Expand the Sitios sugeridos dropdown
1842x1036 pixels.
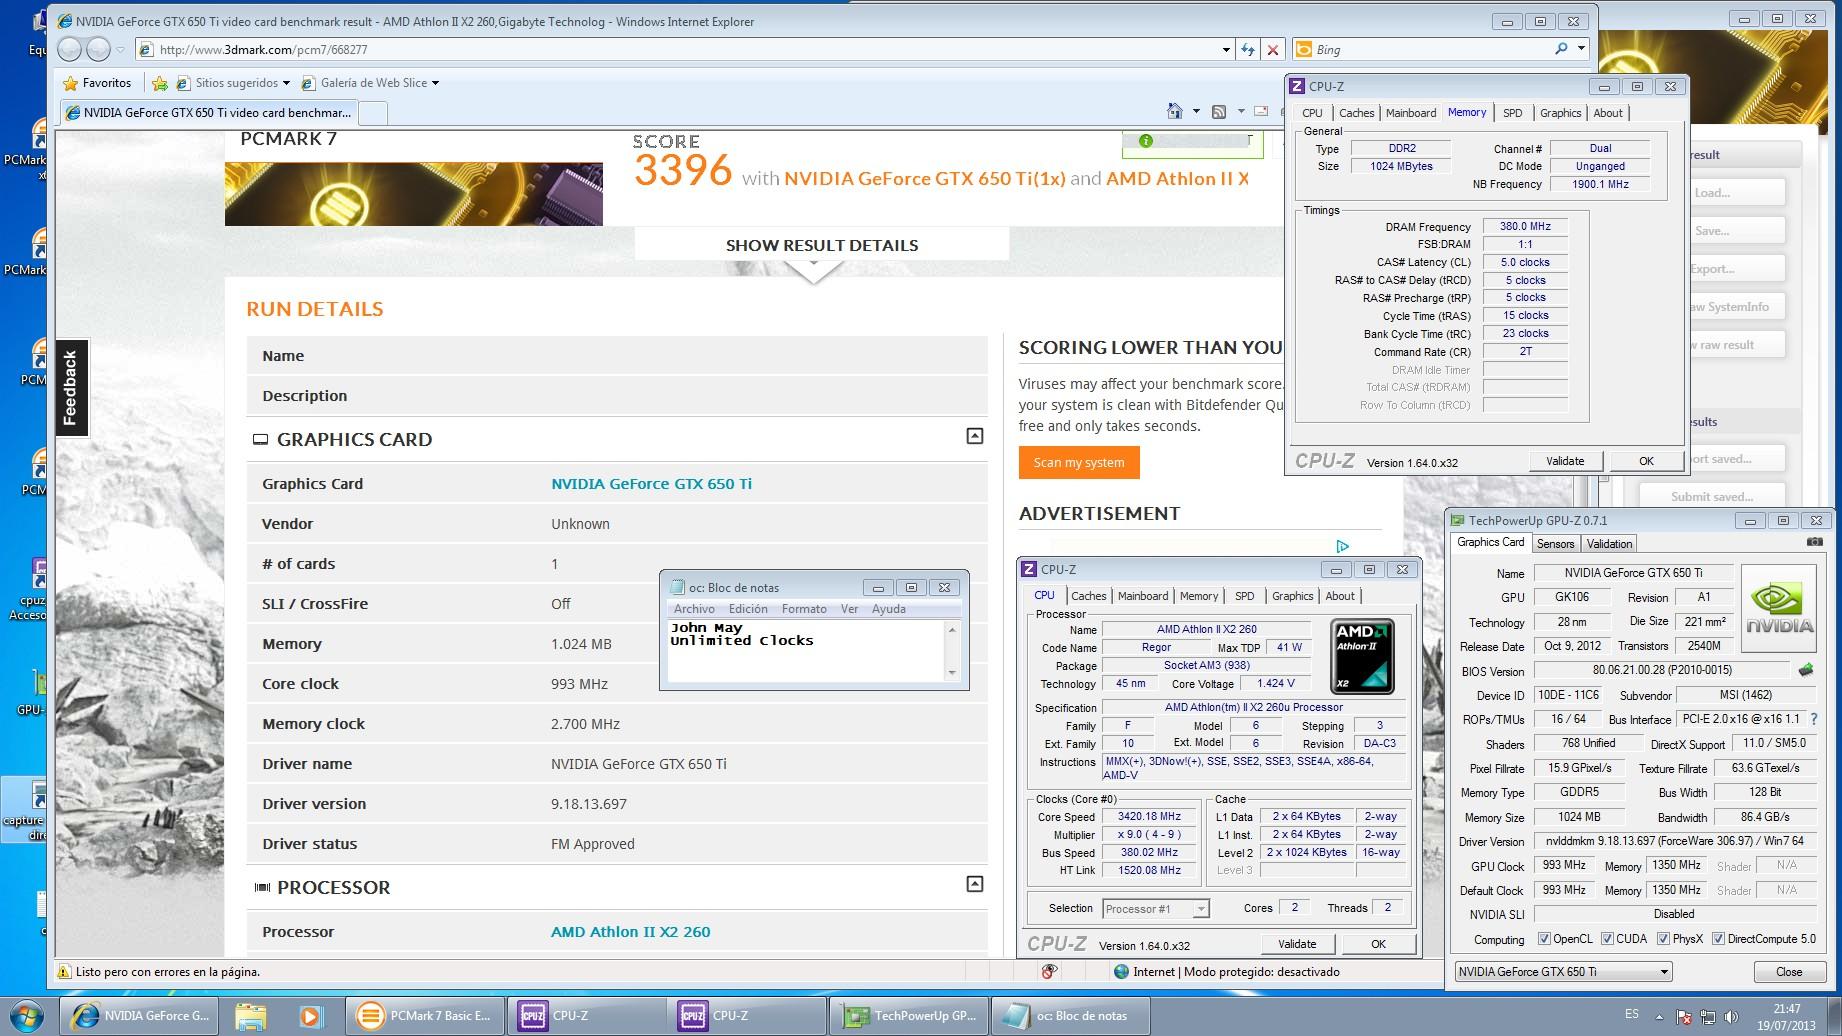click(x=286, y=83)
